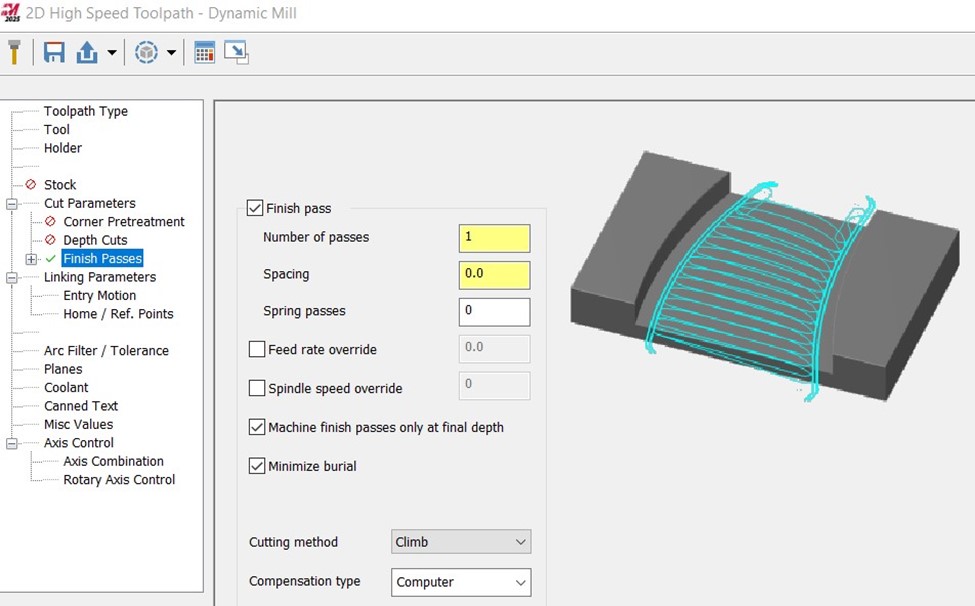Open the Canned Text page

tap(81, 406)
